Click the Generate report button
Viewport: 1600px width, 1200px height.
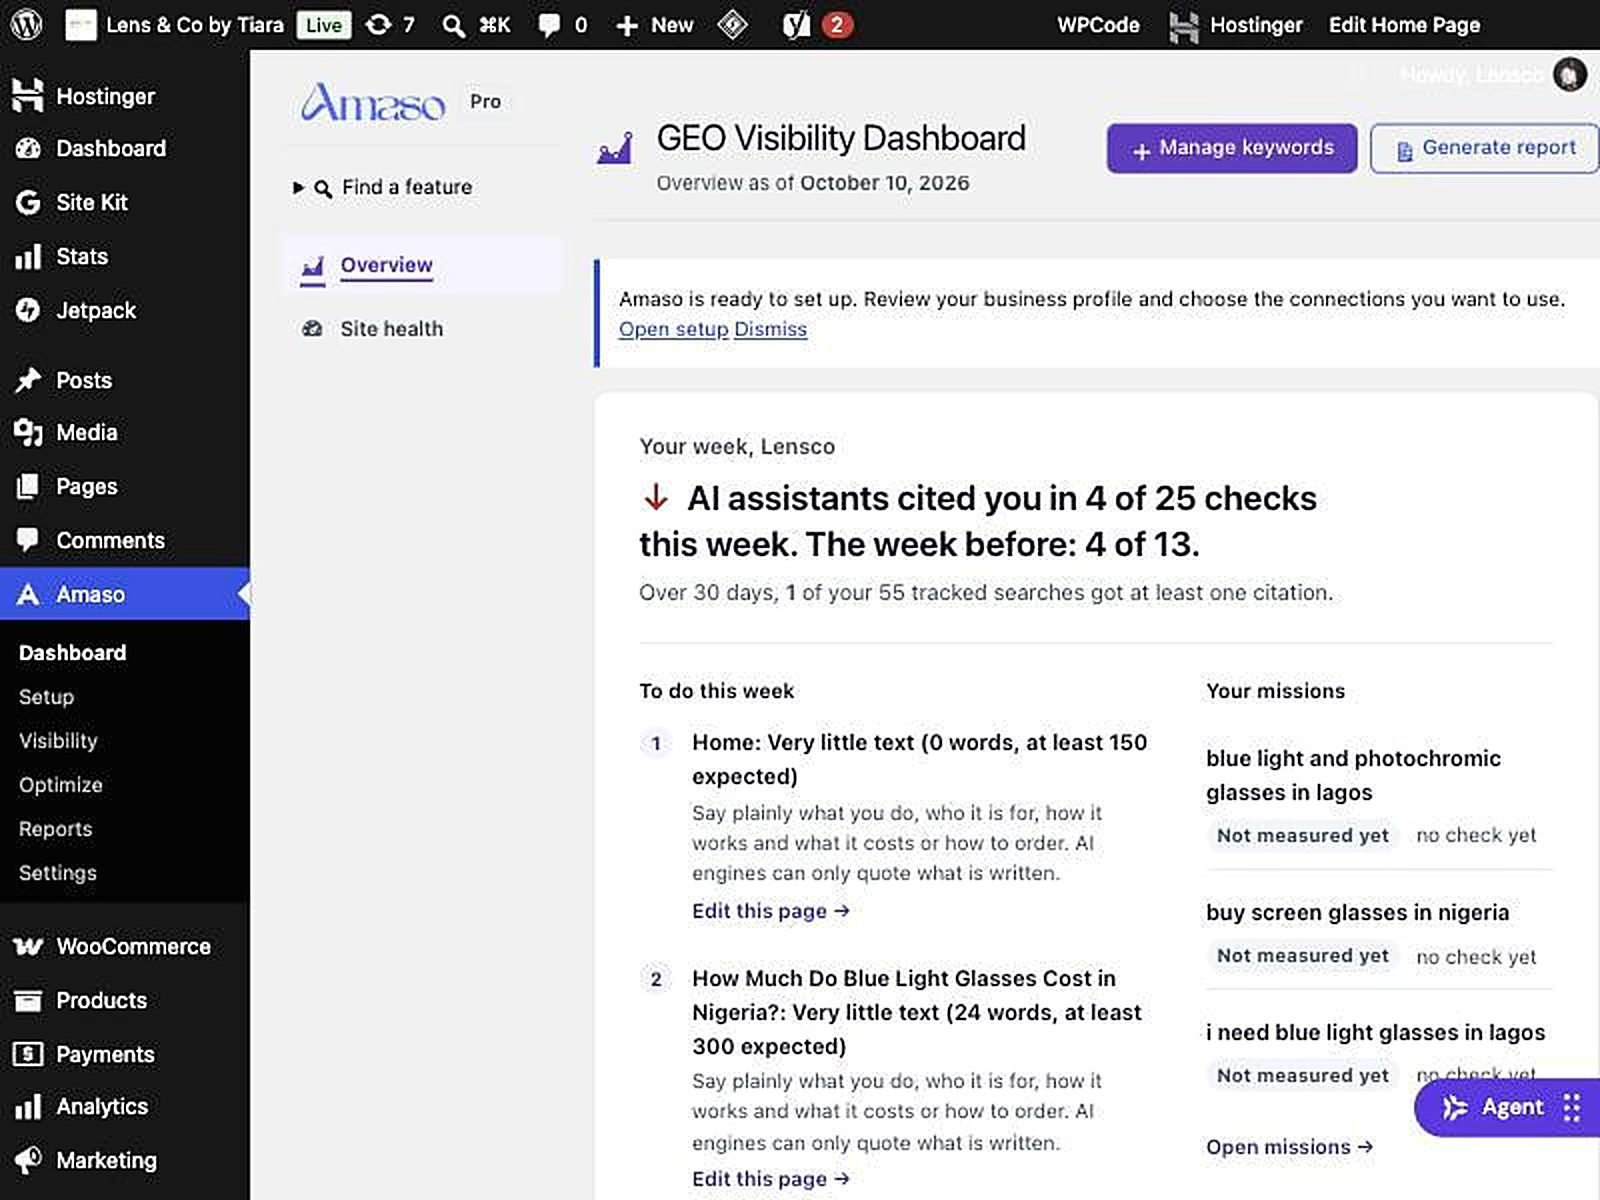point(1485,148)
